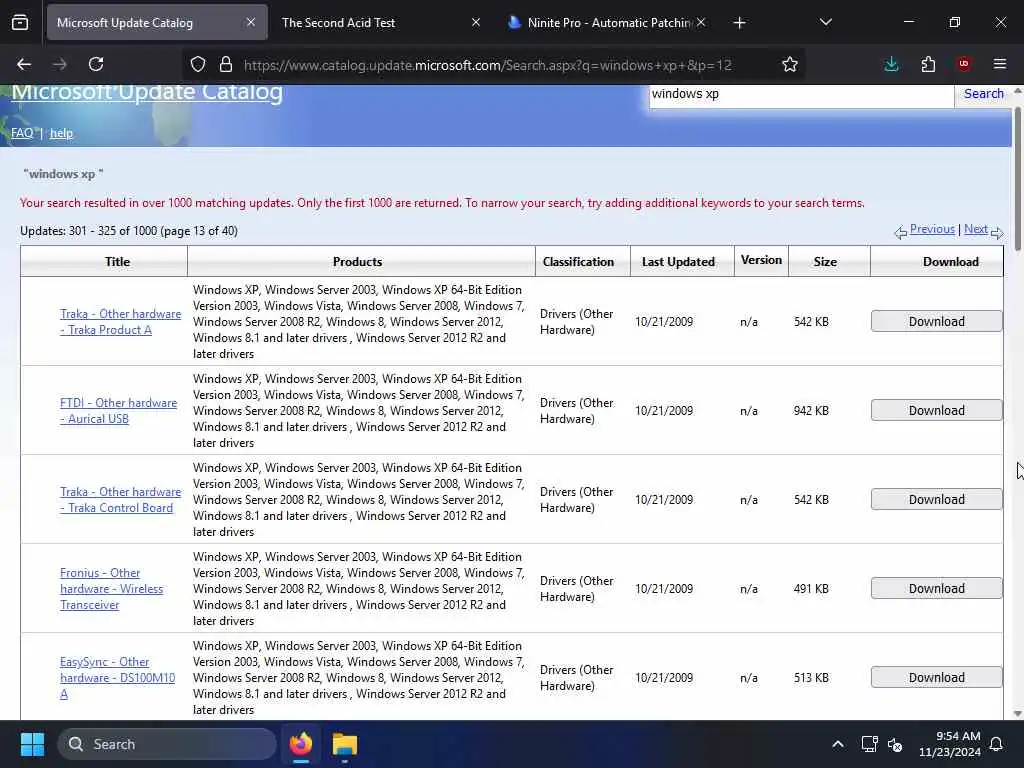This screenshot has width=1024, height=768.
Task: Open File Explorer from the taskbar
Action: [345, 744]
